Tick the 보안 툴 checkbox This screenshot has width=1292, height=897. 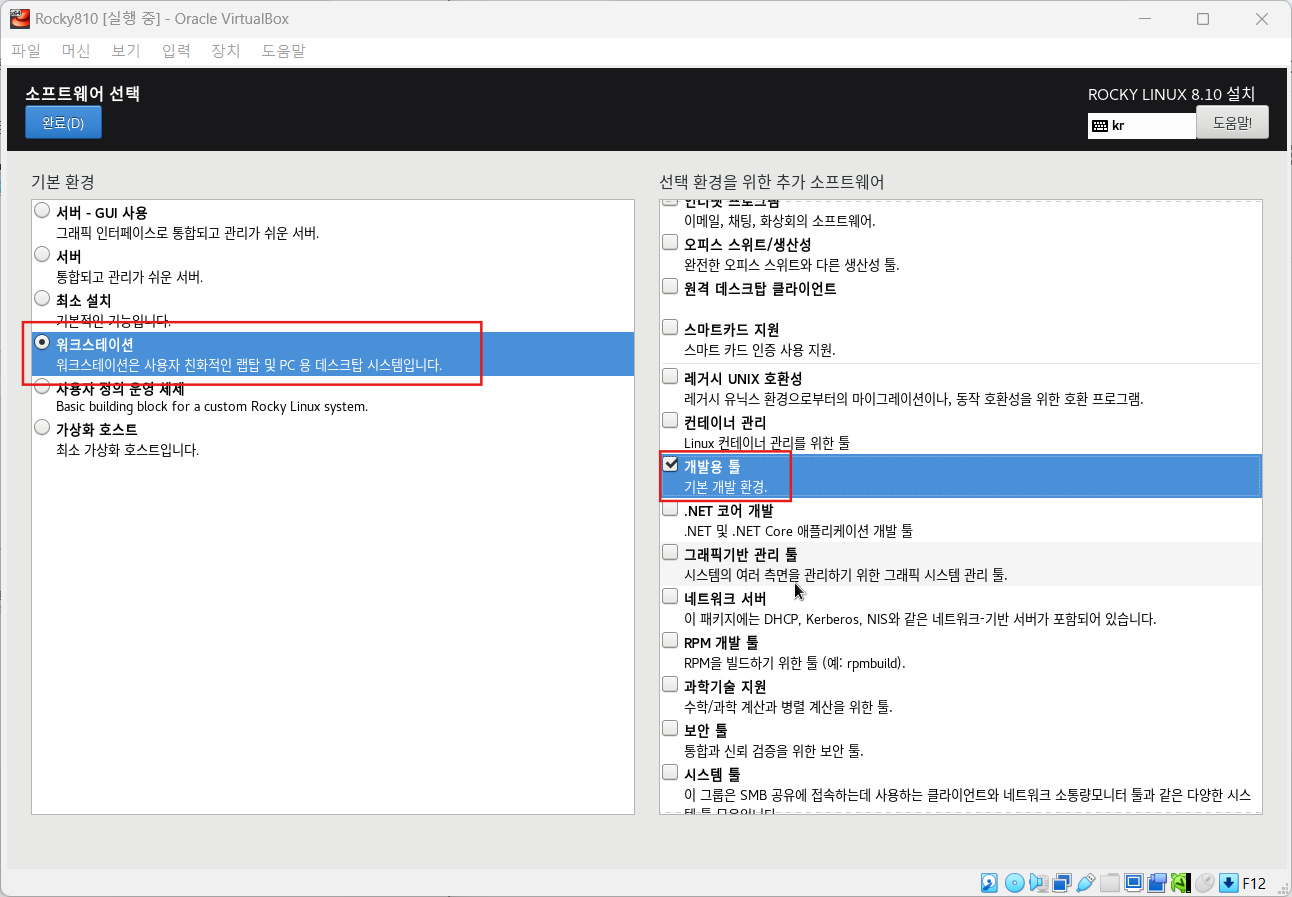(670, 728)
